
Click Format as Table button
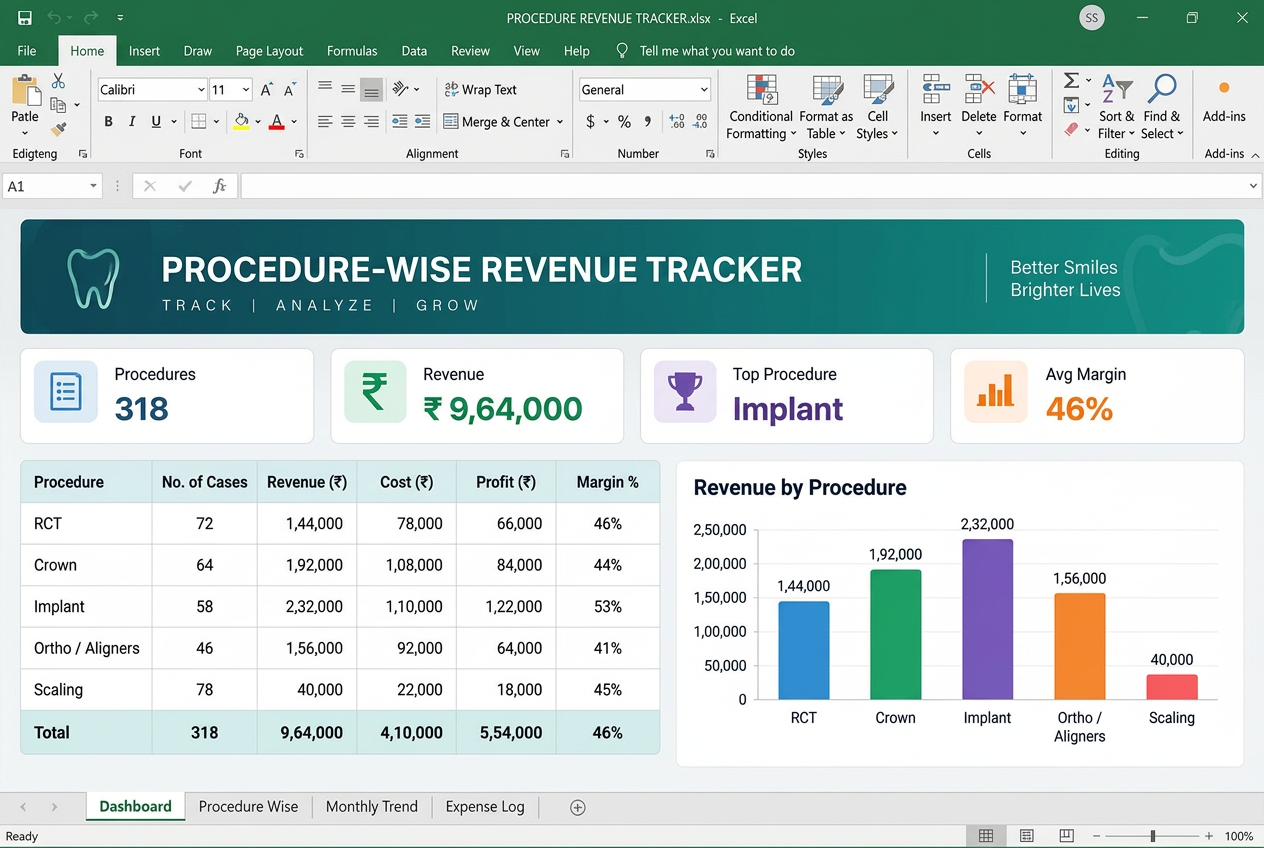[826, 107]
